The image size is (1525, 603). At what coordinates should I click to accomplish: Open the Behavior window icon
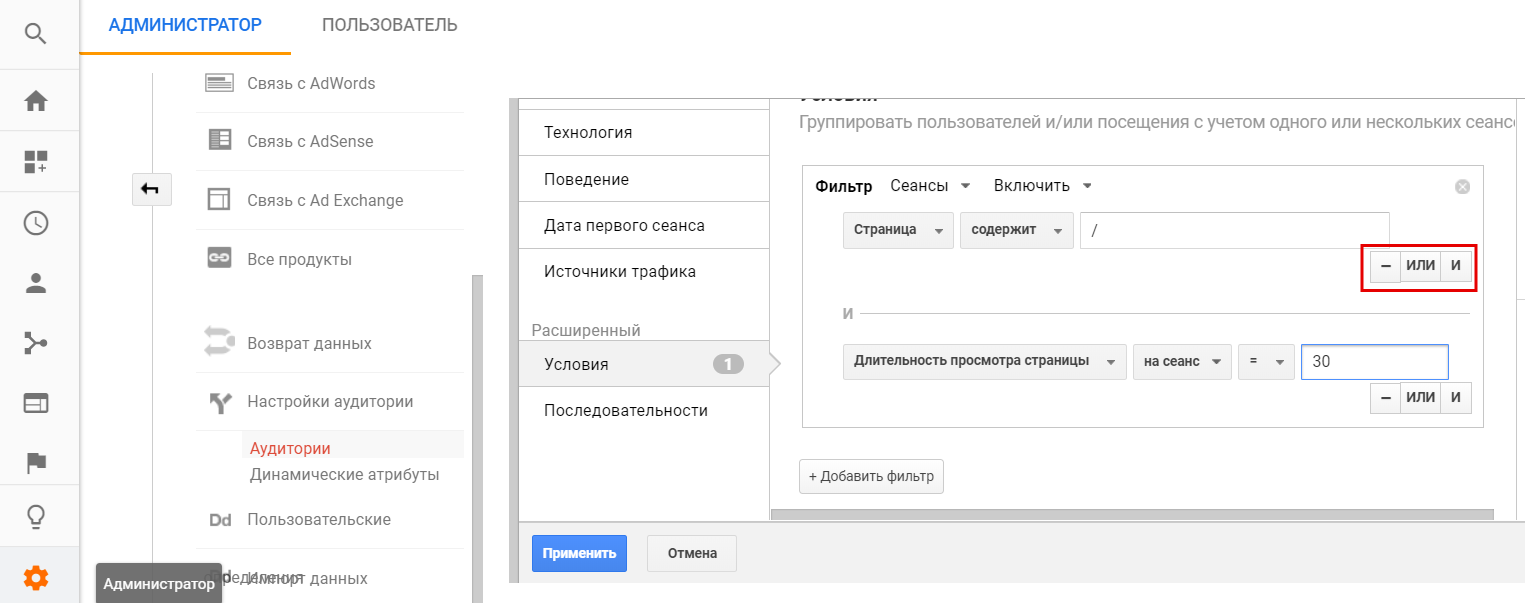pyautogui.click(x=36, y=404)
